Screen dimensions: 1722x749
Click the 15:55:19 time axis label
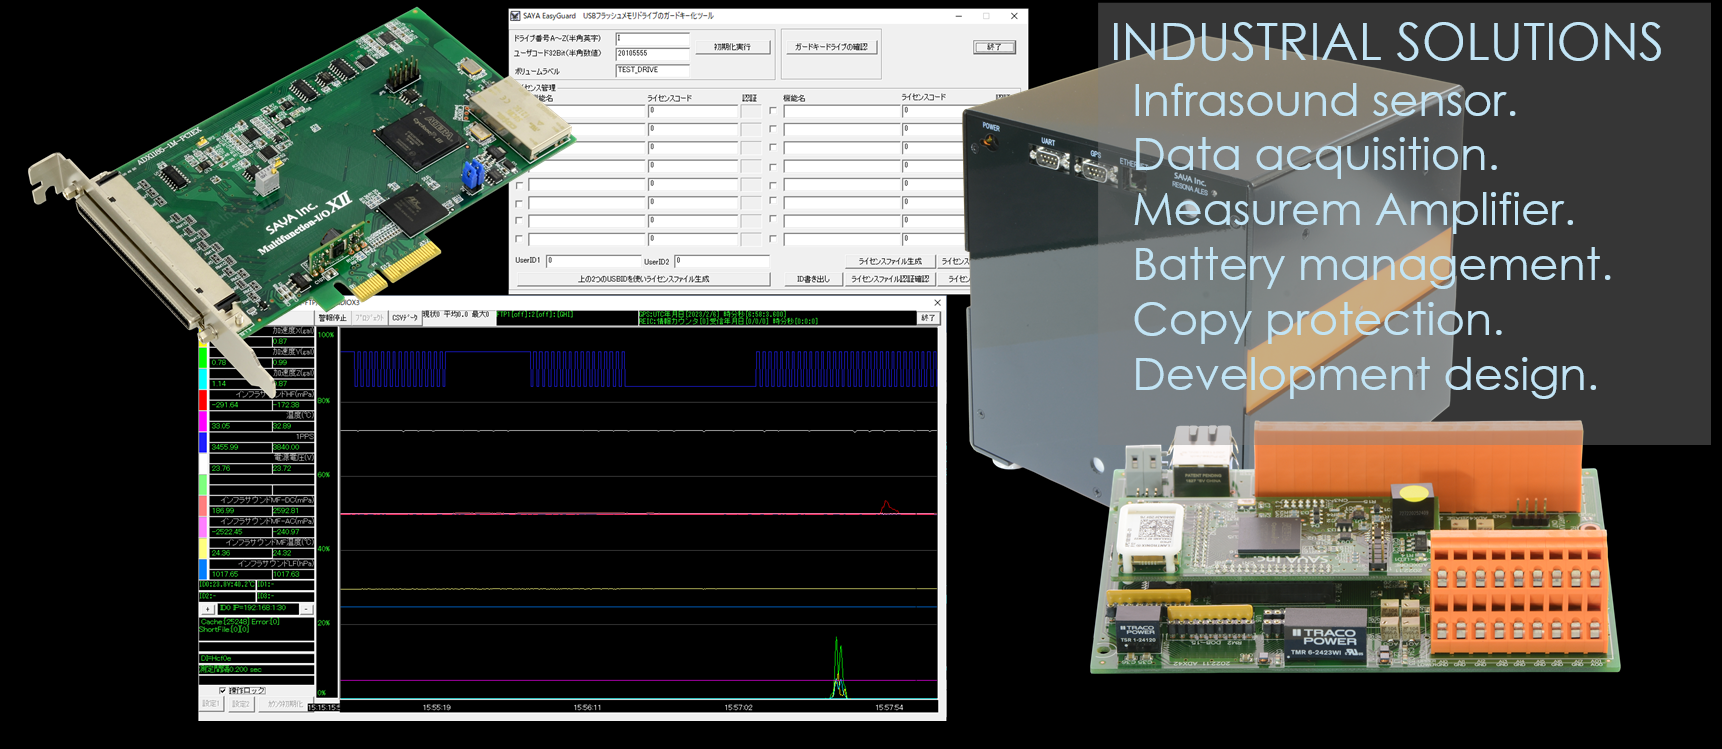pos(436,708)
